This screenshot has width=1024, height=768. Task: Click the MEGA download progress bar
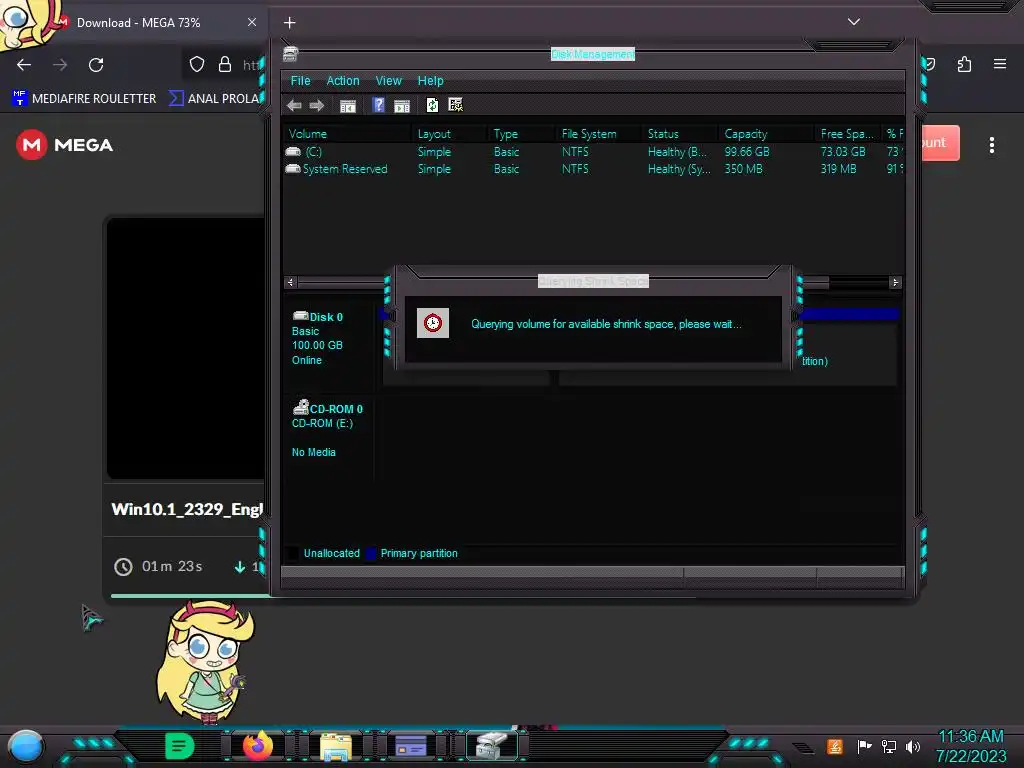(x=191, y=595)
